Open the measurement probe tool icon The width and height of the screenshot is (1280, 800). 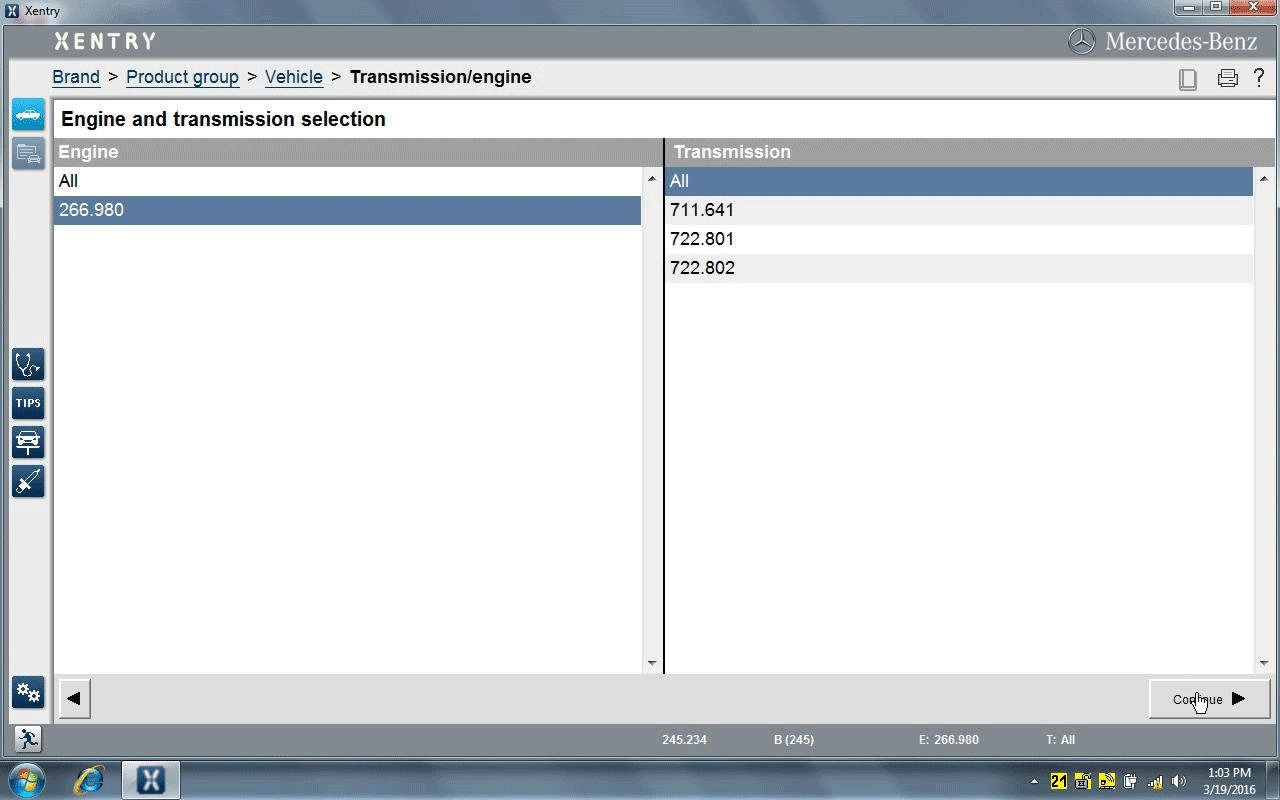28,481
